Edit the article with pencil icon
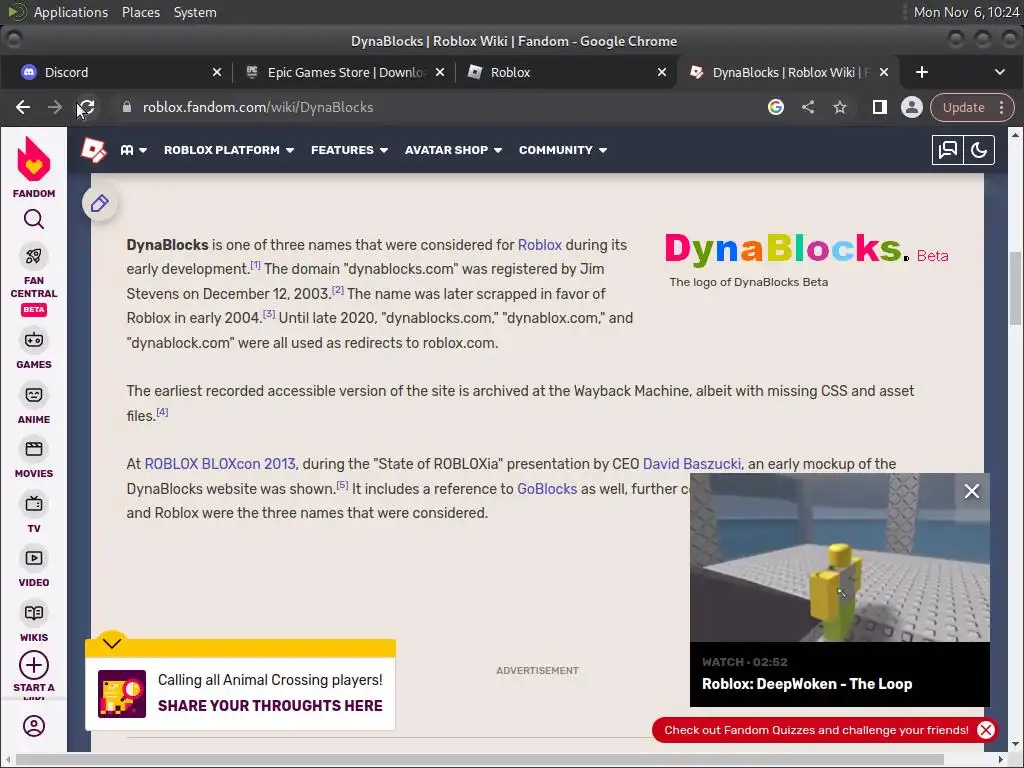Viewport: 1024px width, 768px height. (99, 203)
